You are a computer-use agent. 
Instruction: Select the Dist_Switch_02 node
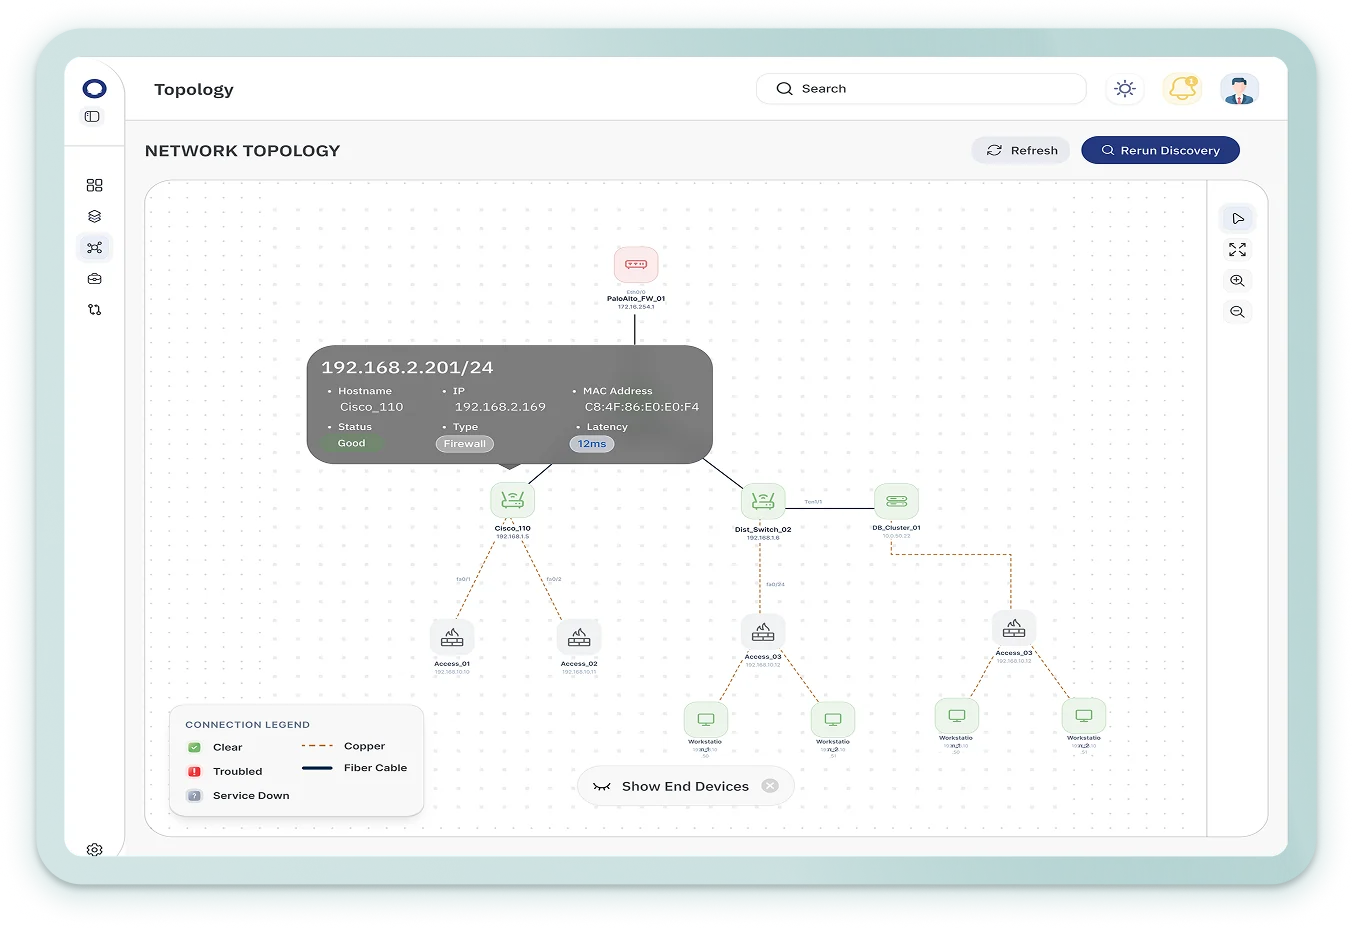click(763, 501)
